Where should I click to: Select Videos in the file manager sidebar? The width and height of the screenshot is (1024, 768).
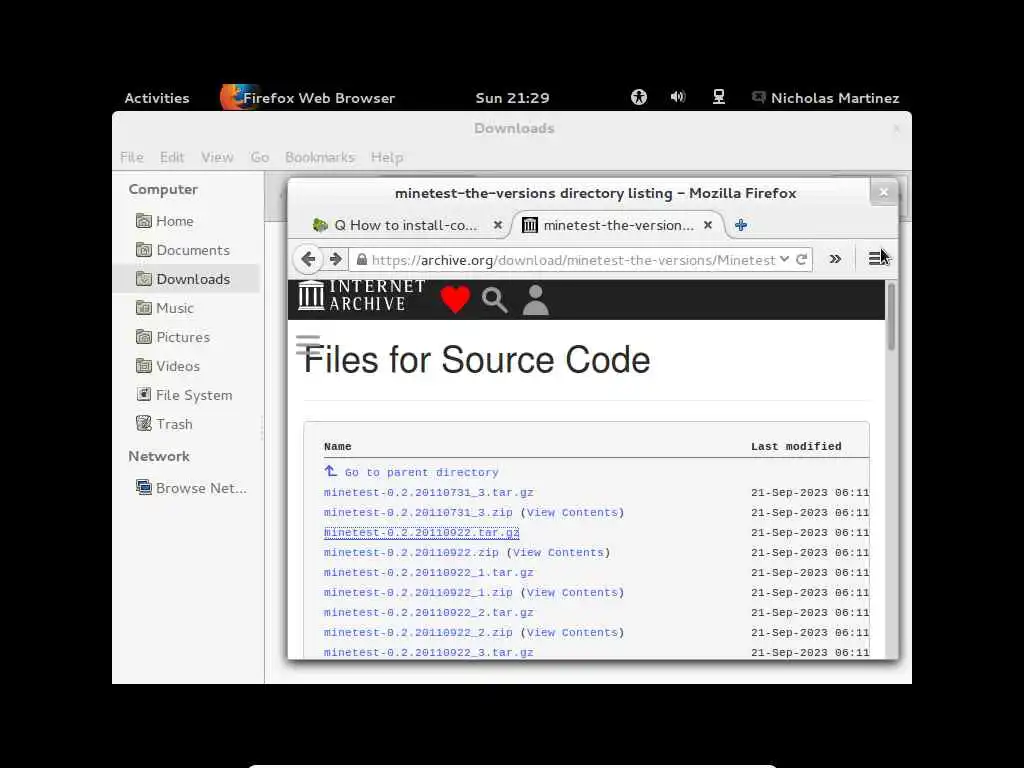[187, 366]
